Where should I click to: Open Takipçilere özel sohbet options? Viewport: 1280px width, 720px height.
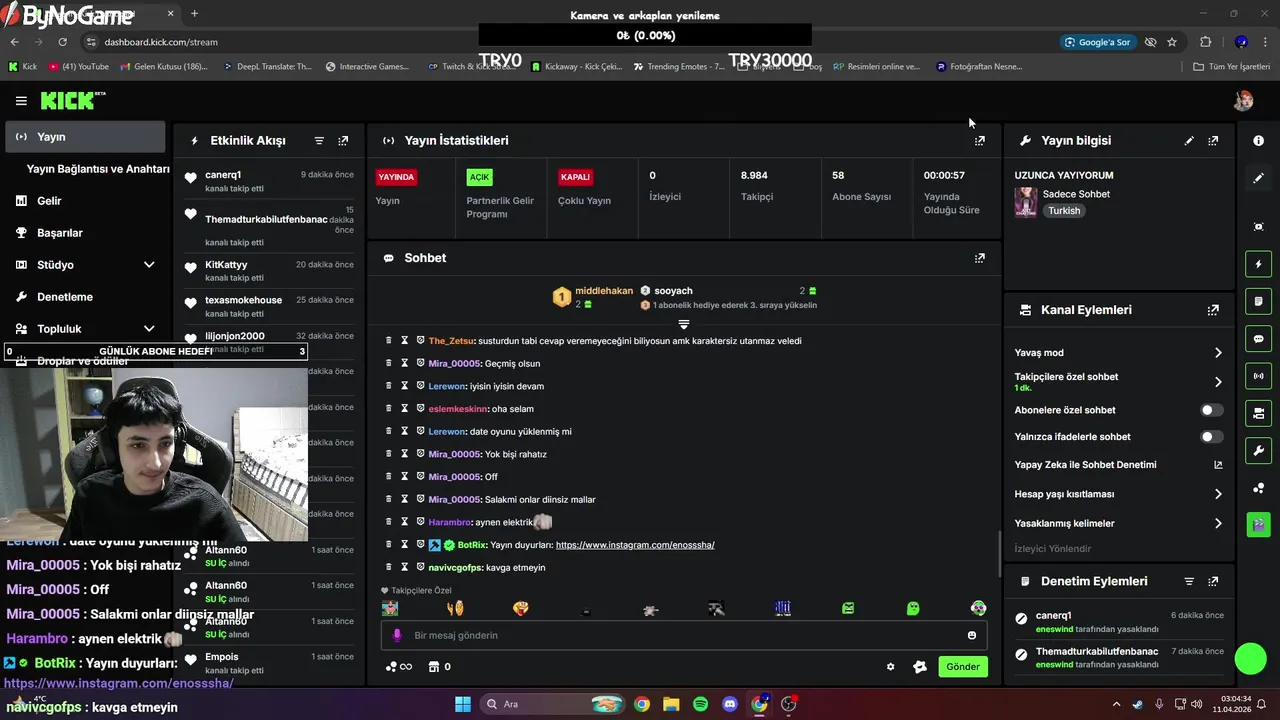point(1119,381)
